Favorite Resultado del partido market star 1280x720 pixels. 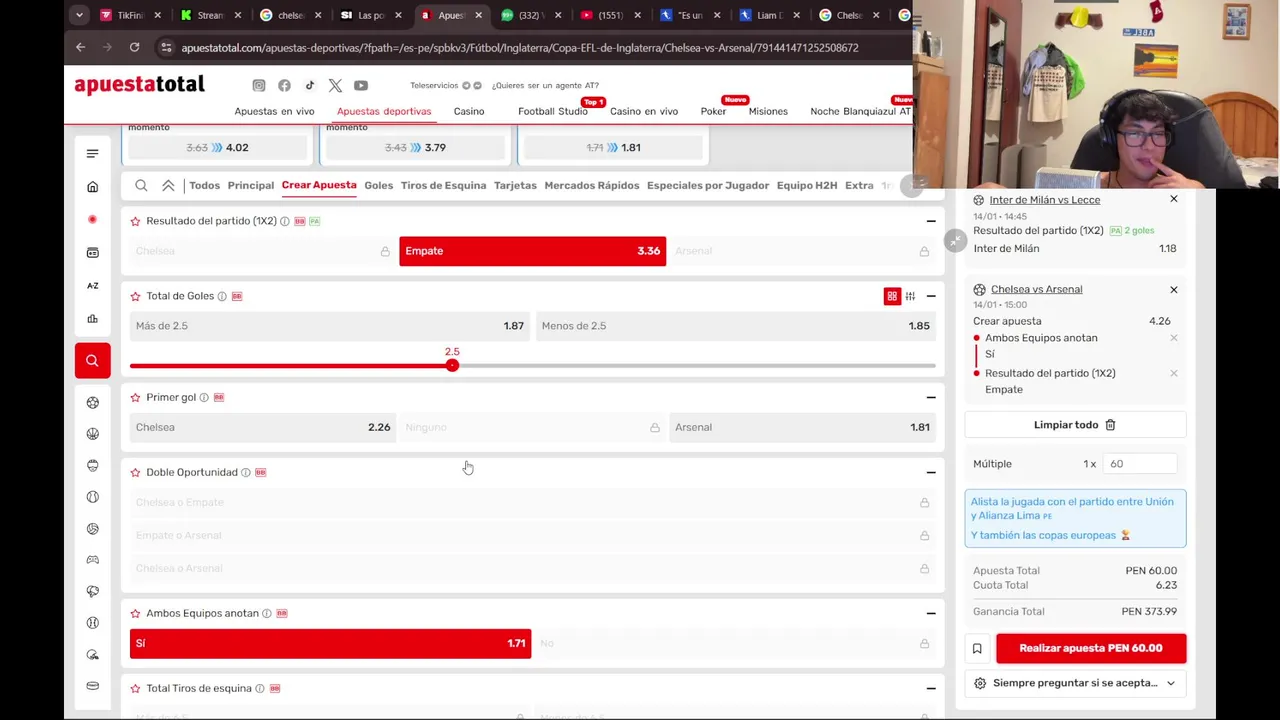(x=135, y=221)
